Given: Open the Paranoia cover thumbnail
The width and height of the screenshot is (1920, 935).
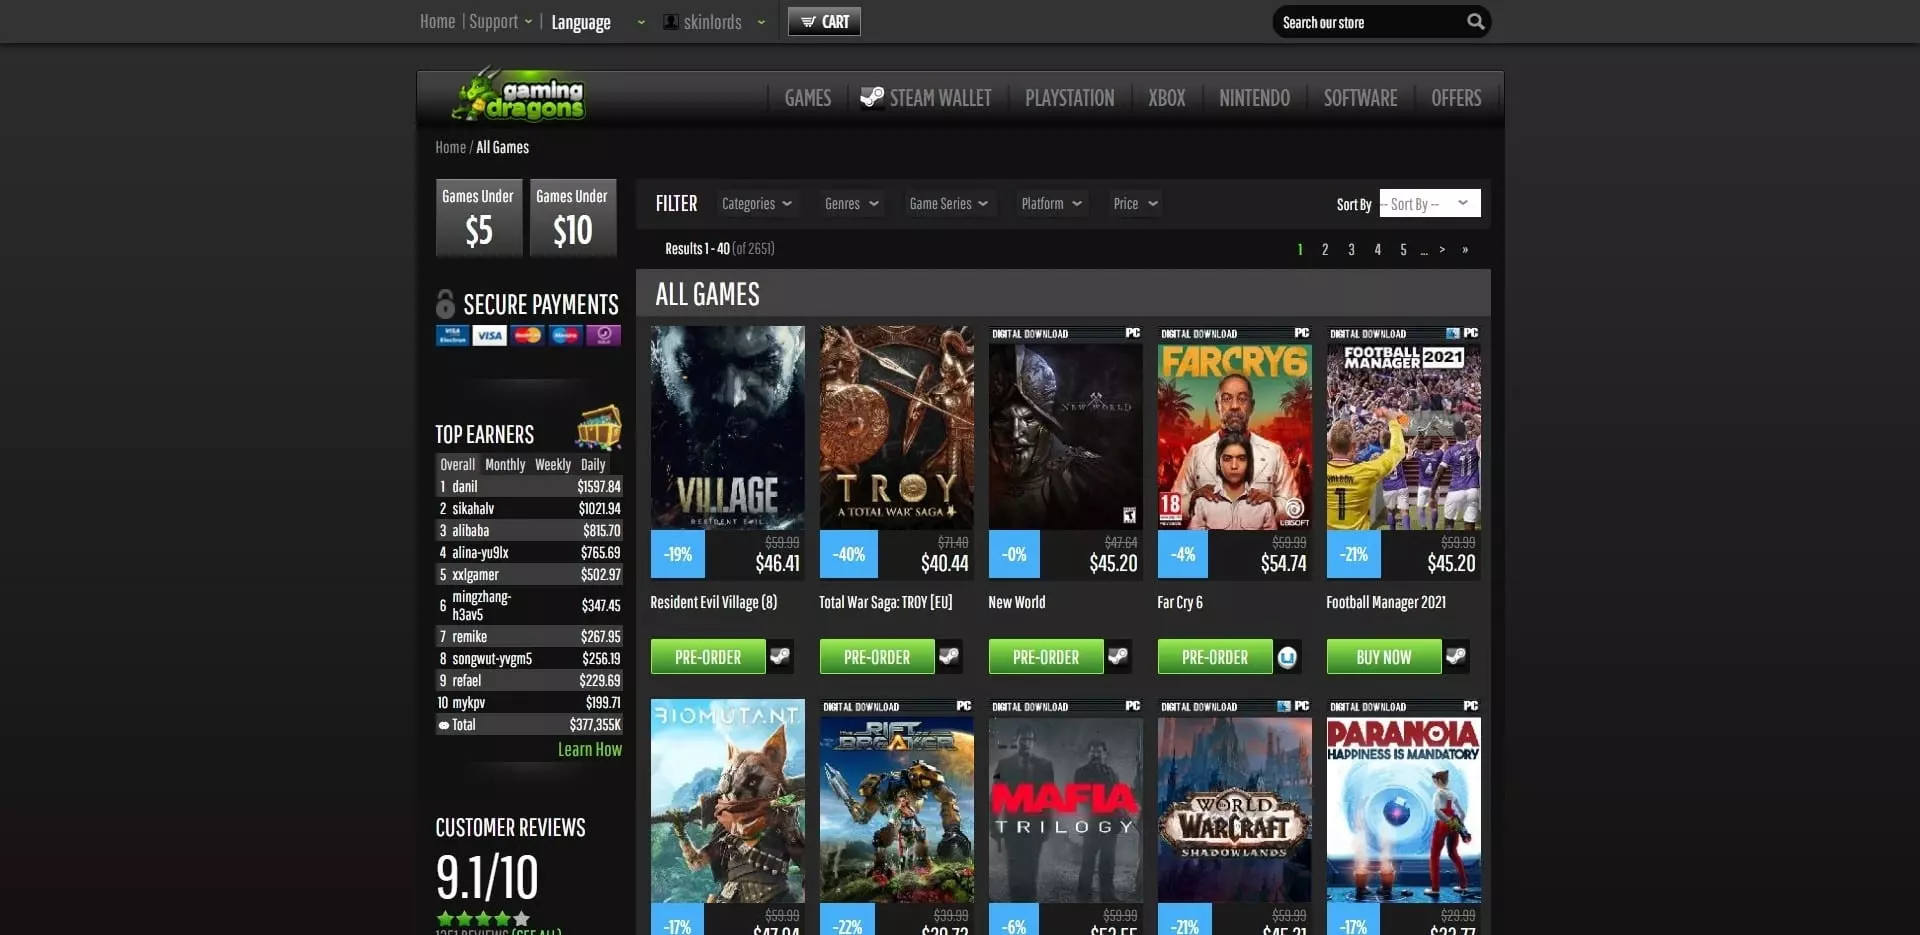Looking at the screenshot, I should (1403, 800).
